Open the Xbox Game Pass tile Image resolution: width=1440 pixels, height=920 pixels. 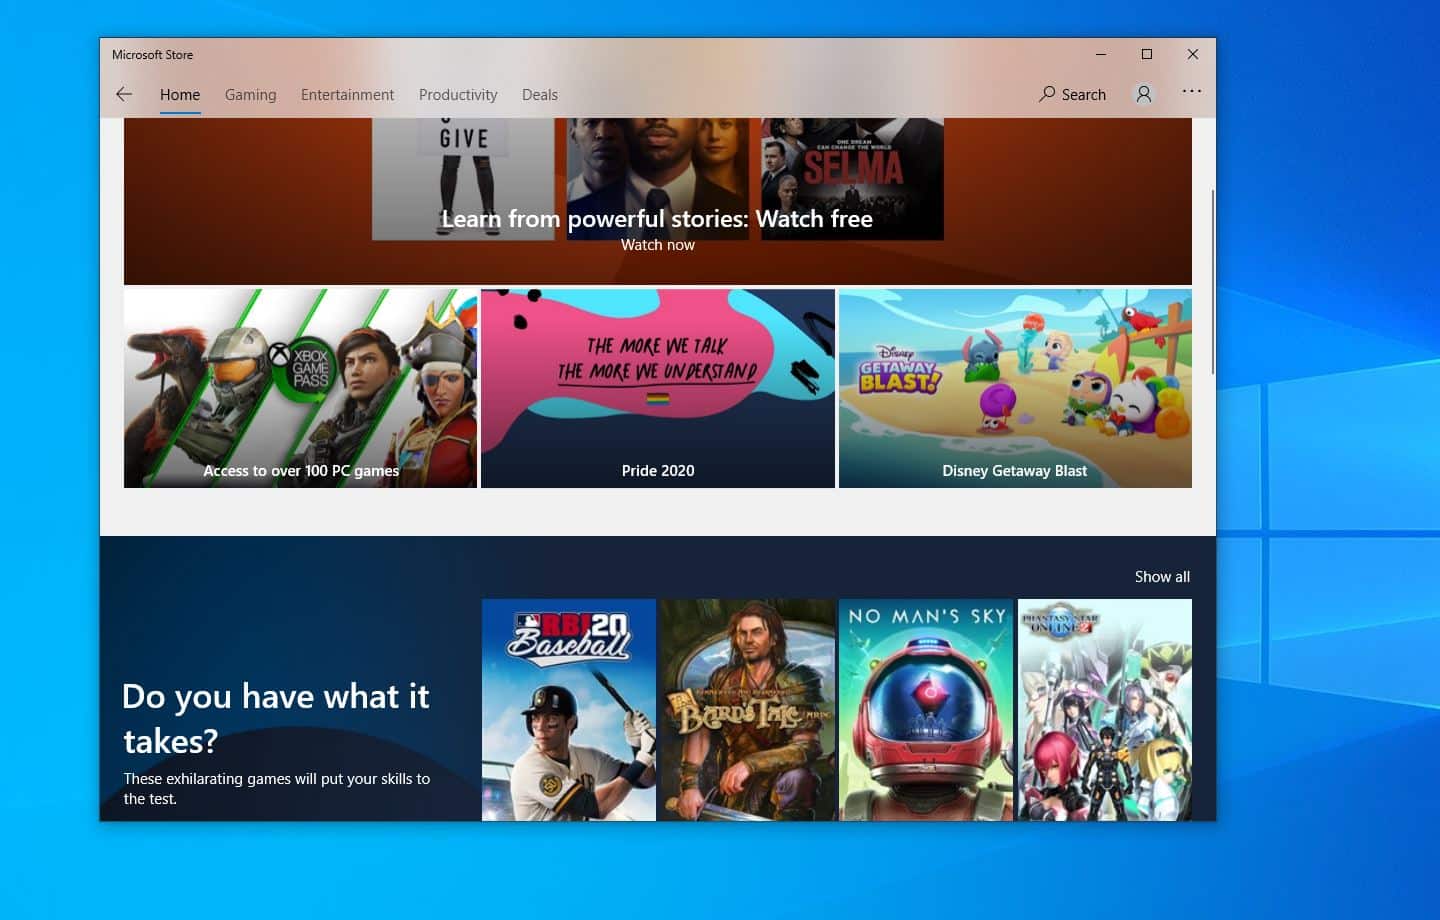tap(300, 388)
